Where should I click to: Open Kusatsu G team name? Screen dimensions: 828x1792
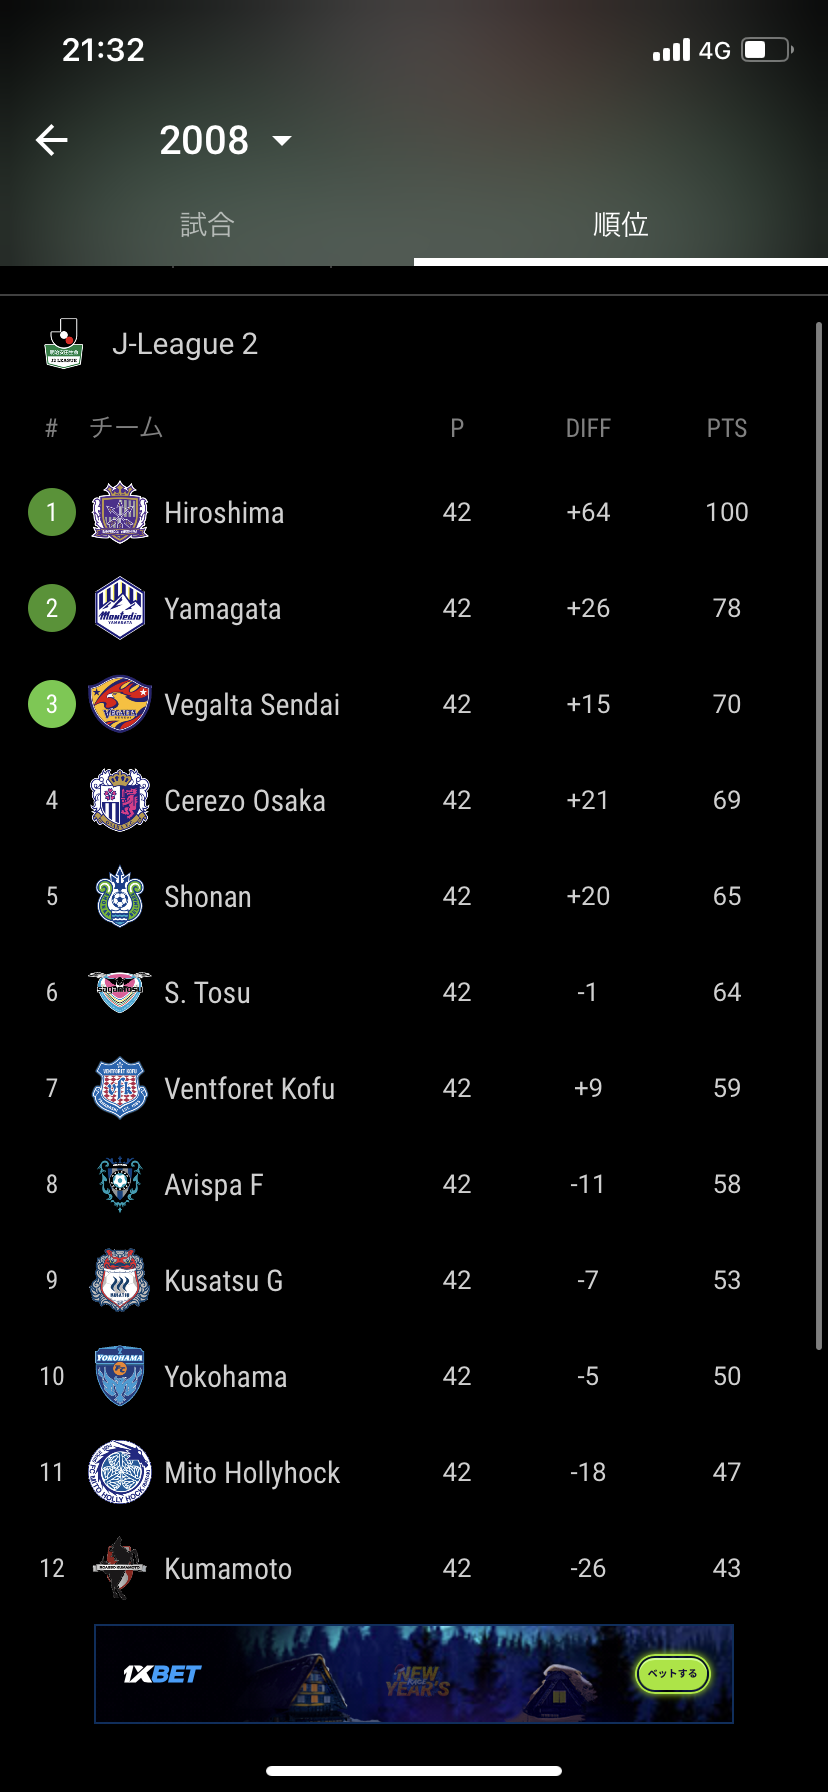[x=224, y=1281]
